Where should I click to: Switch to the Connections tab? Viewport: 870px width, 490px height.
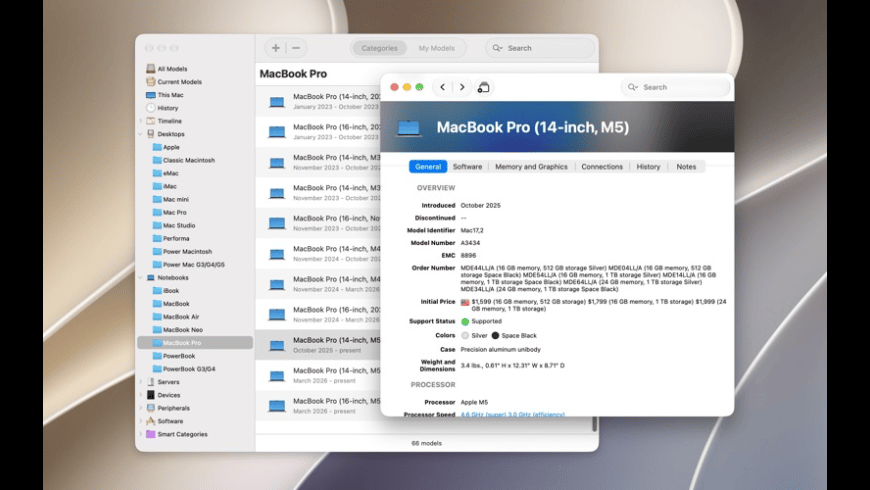coord(602,166)
